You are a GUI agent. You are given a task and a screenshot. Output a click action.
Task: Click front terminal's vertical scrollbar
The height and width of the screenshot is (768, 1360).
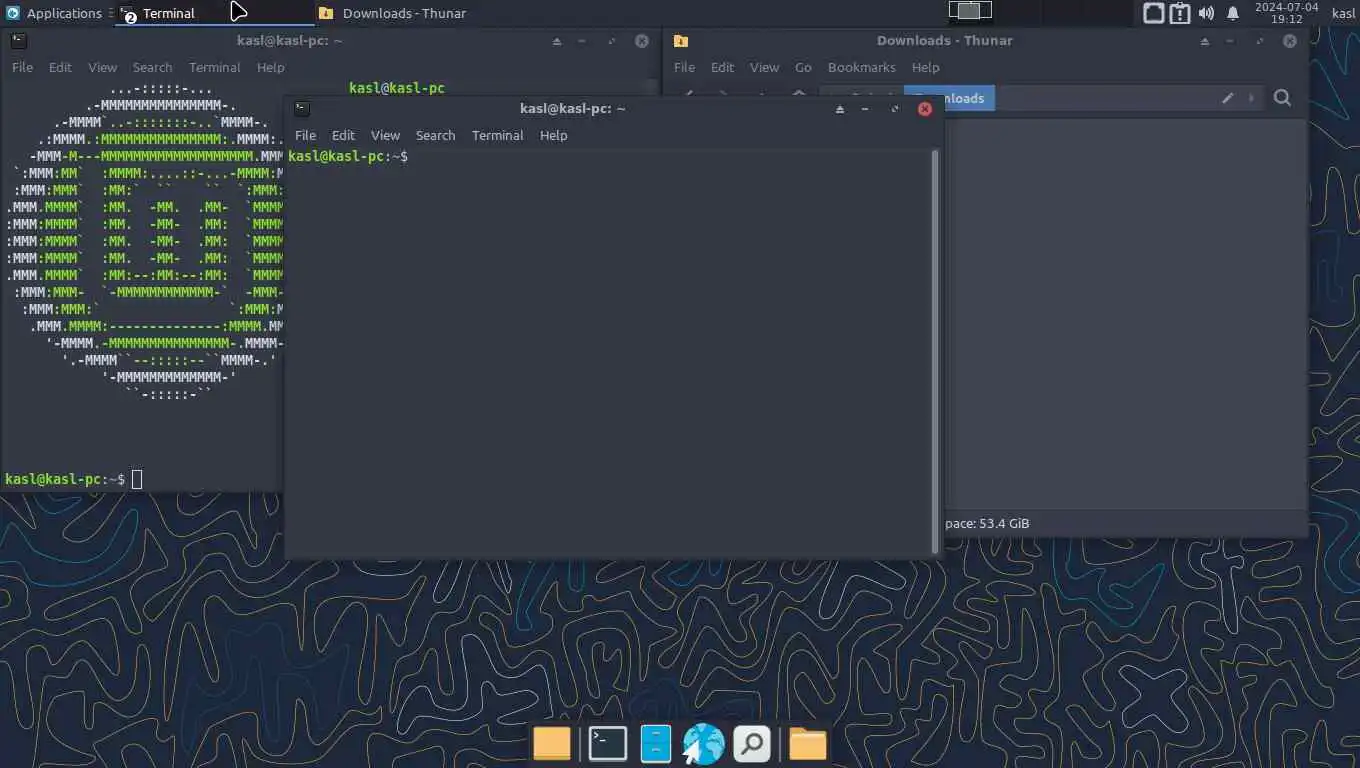(x=935, y=351)
